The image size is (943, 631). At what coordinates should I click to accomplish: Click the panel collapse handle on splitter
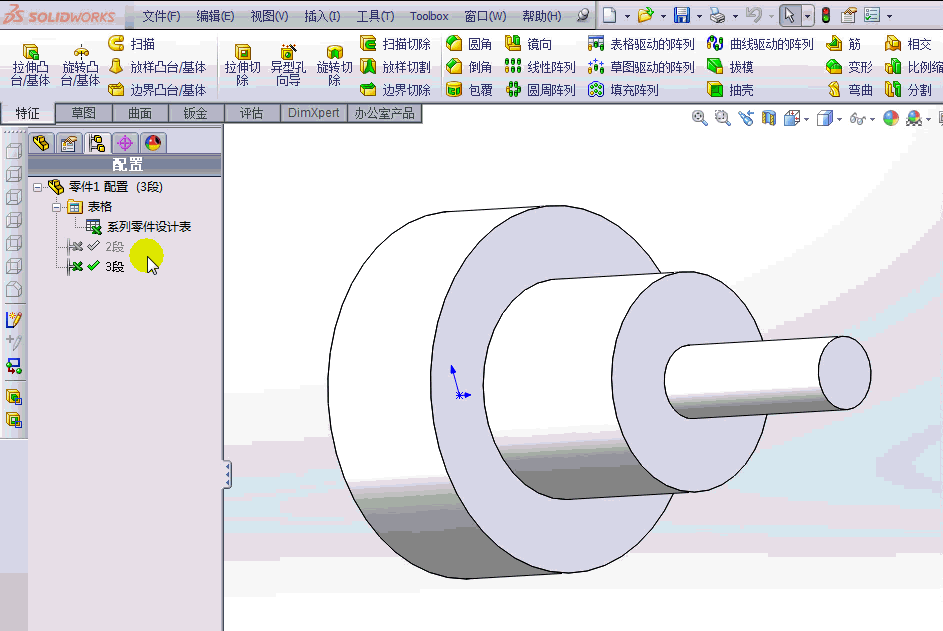click(x=227, y=475)
